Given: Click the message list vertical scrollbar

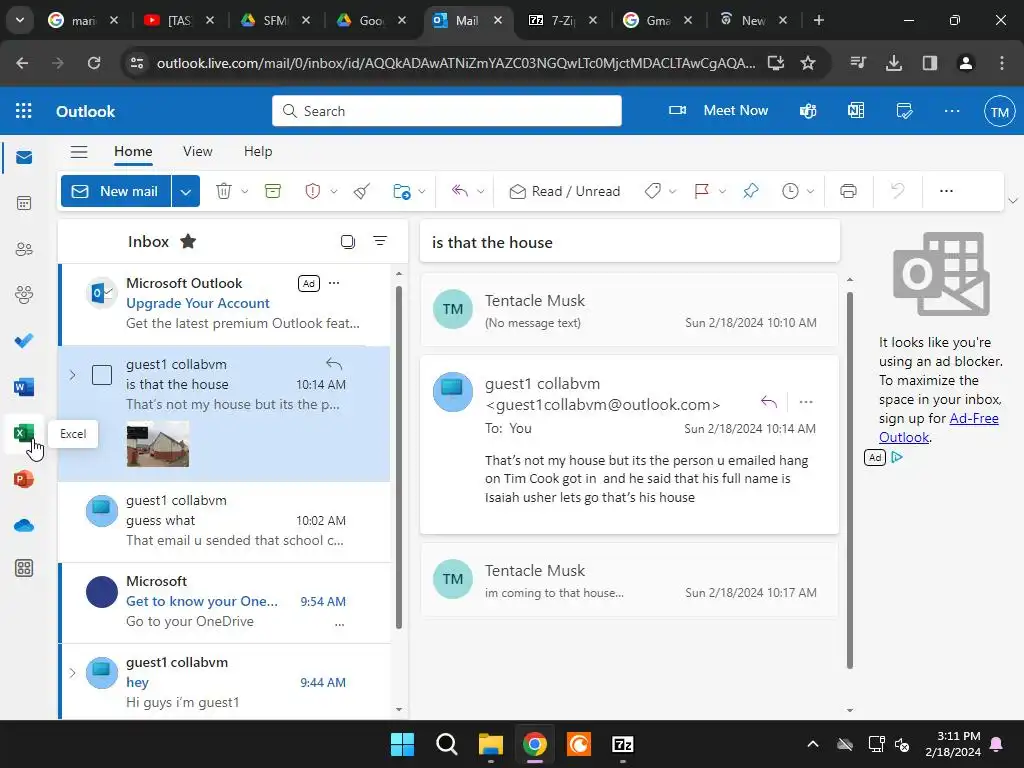Looking at the screenshot, I should [399, 457].
